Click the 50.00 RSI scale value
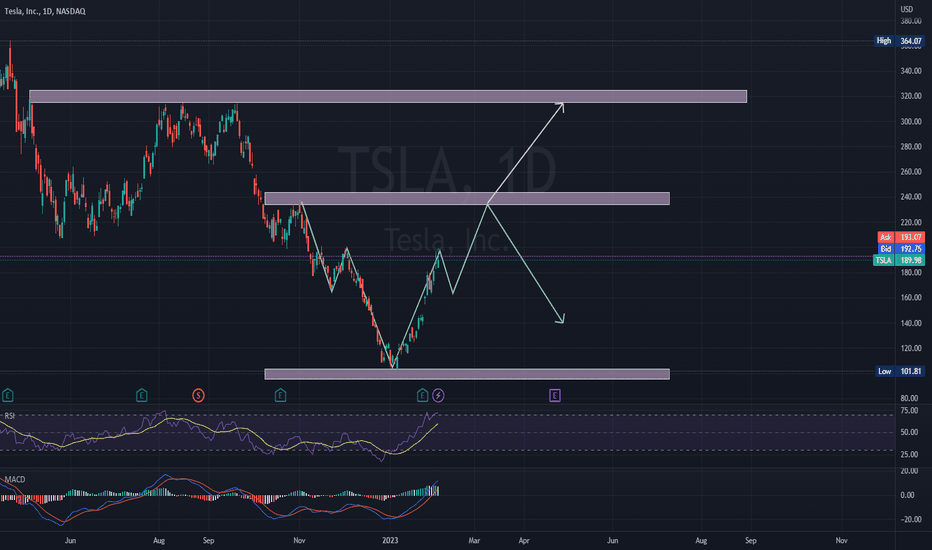This screenshot has height=550, width=932. (x=909, y=432)
